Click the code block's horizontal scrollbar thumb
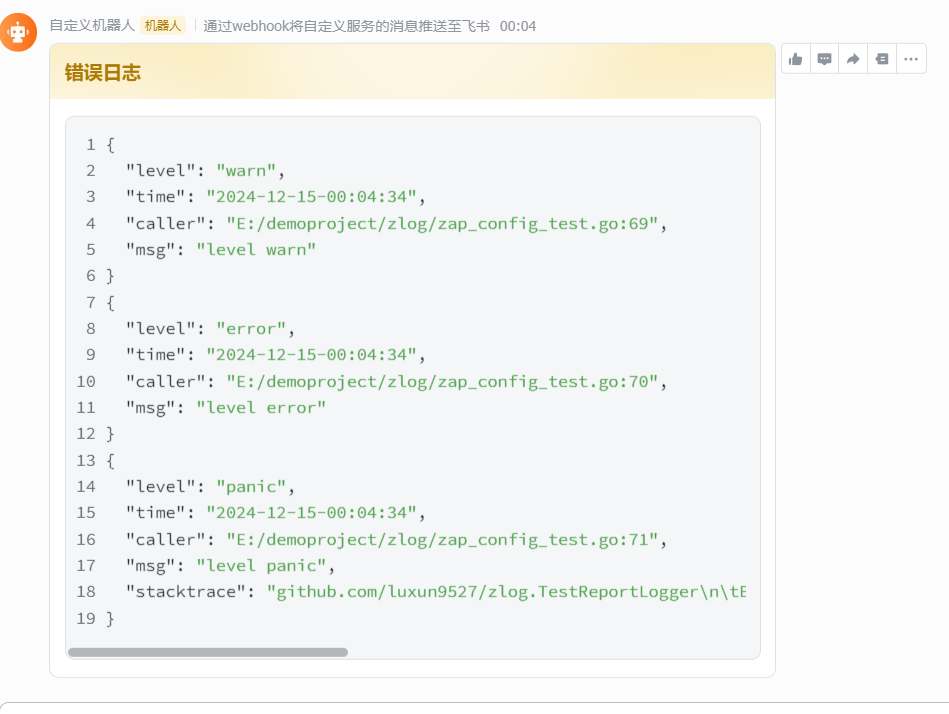Viewport: 949px width, 714px height. pyautogui.click(x=208, y=652)
